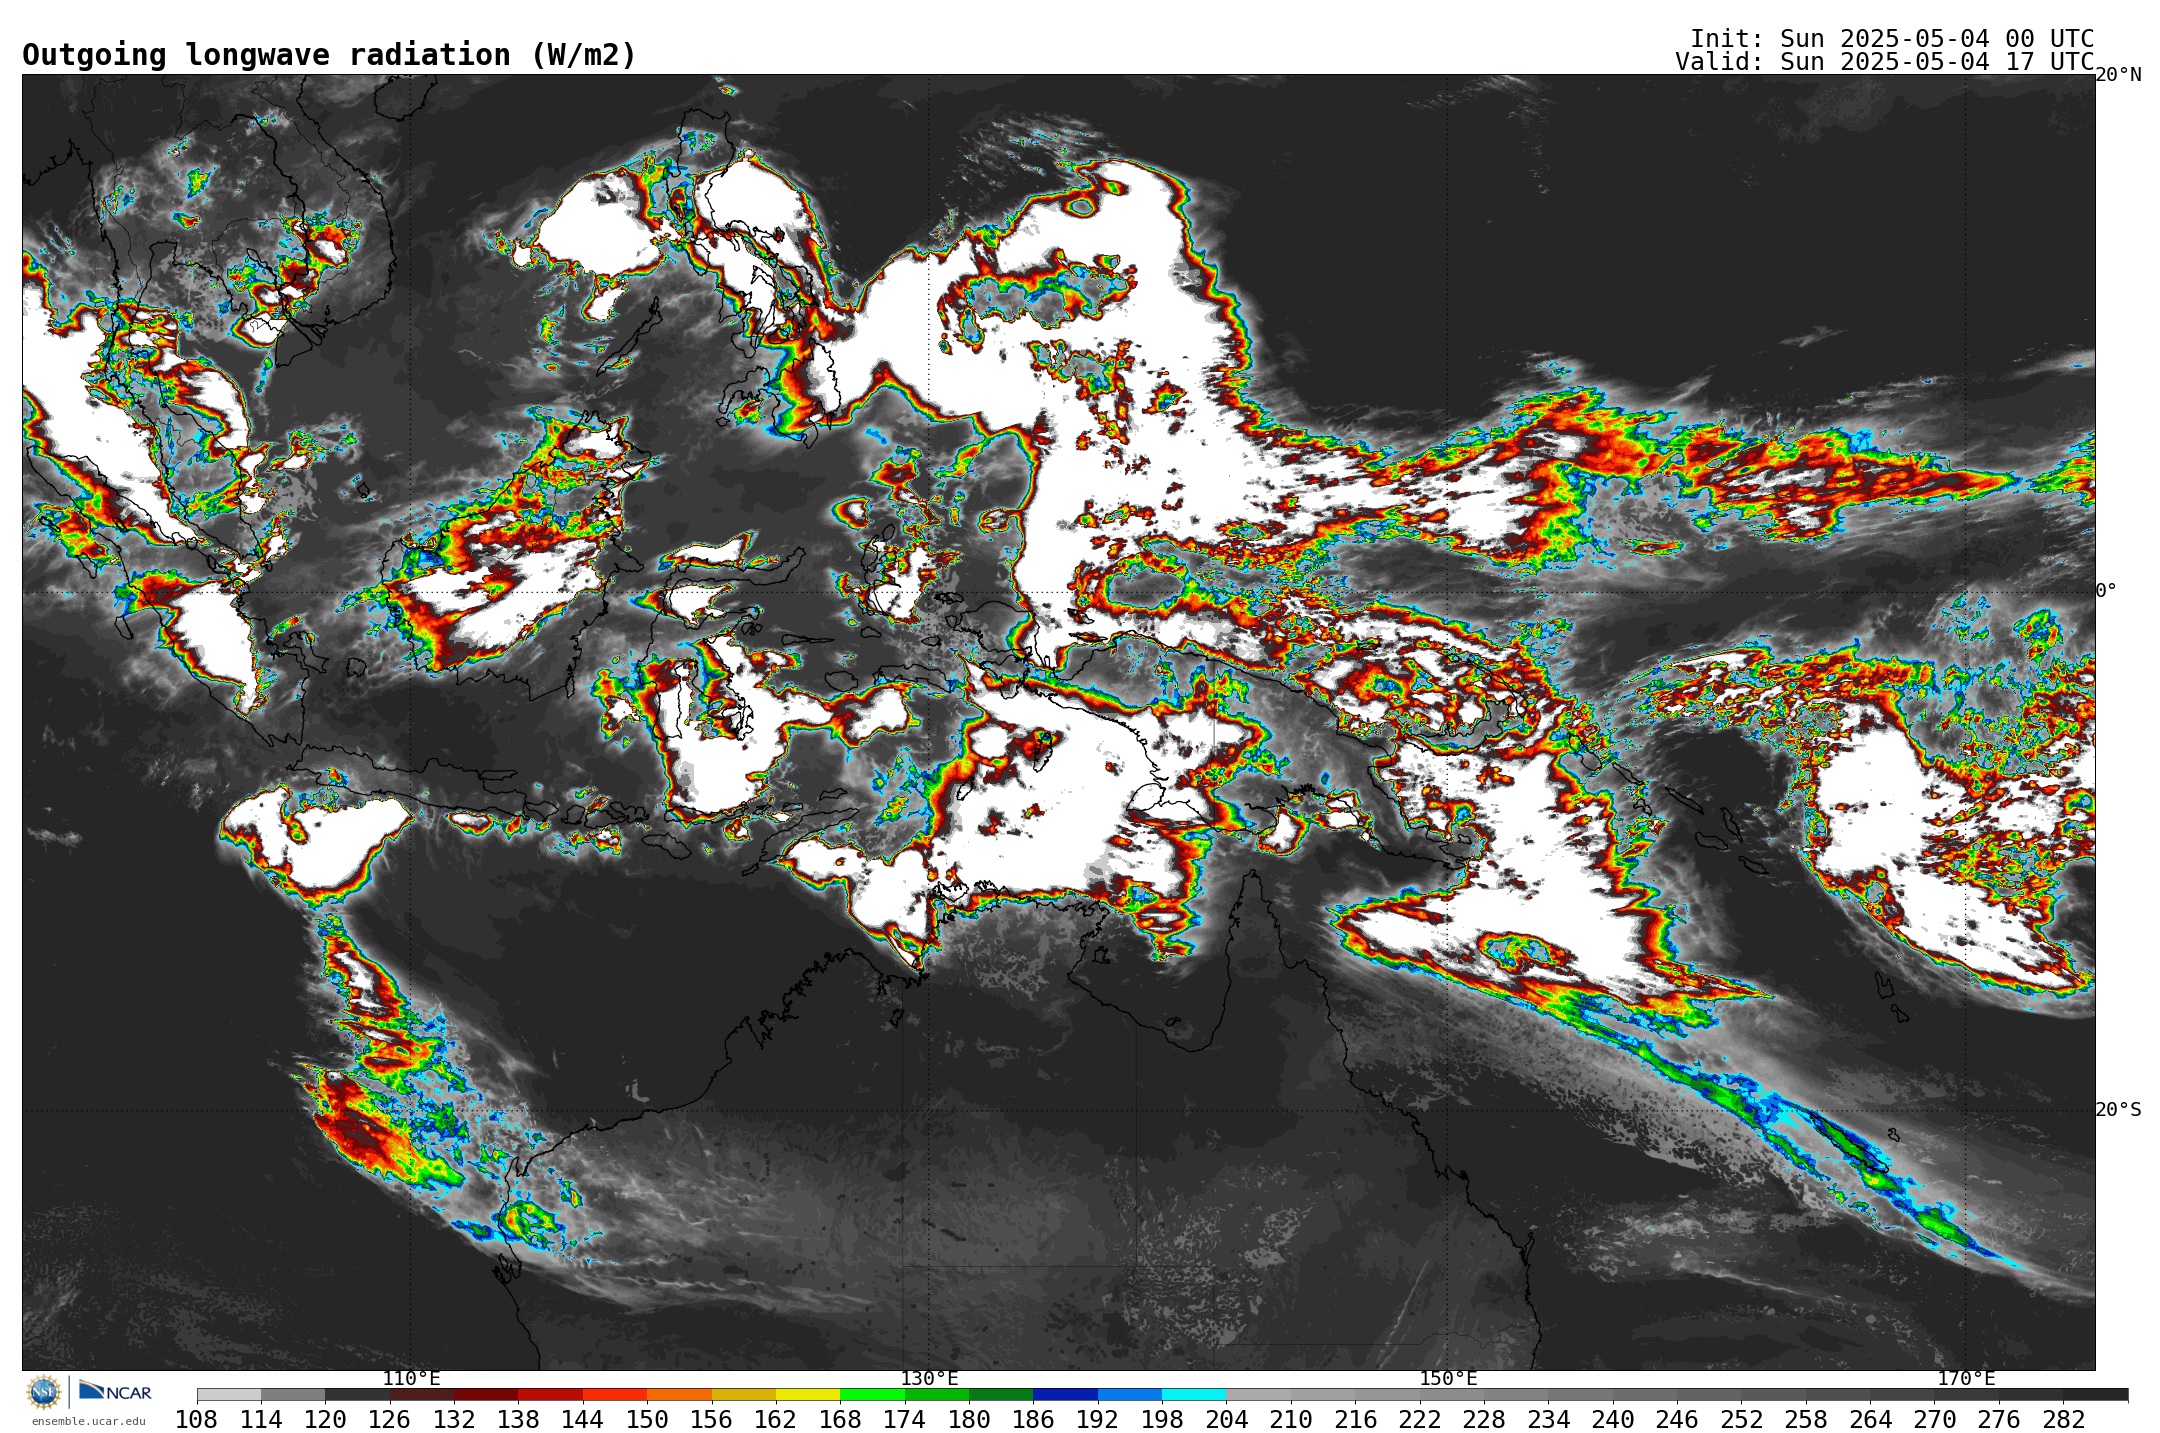Click the Valid: Sun 2025-05-04 17 UTC text

pos(1885,61)
